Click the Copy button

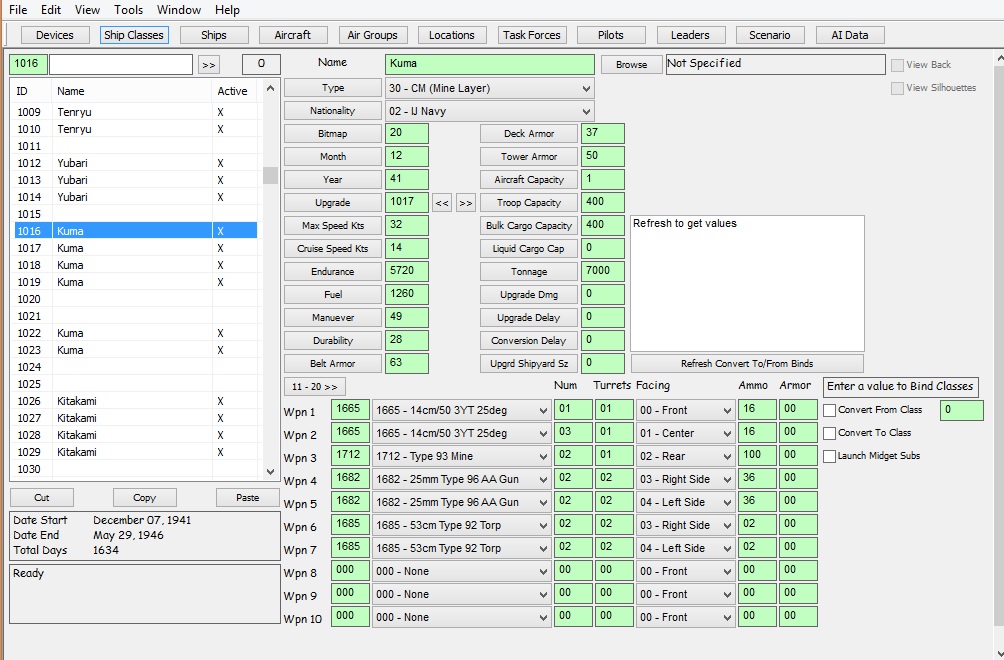[144, 497]
